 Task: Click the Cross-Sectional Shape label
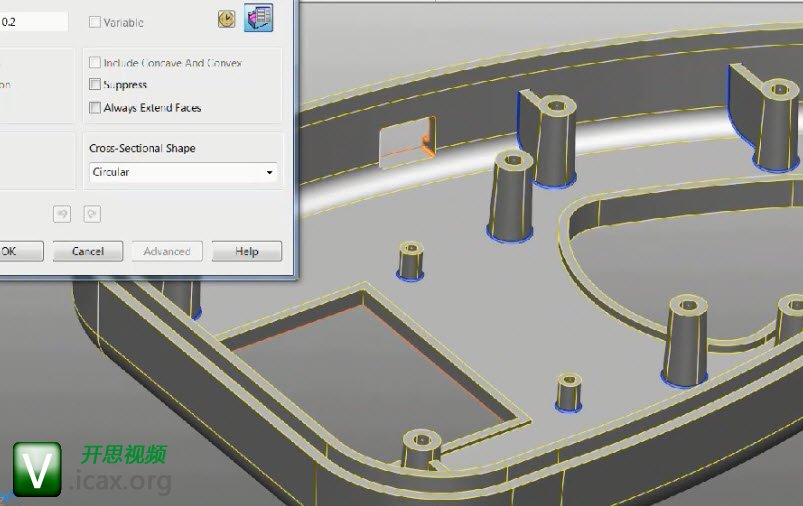[142, 148]
